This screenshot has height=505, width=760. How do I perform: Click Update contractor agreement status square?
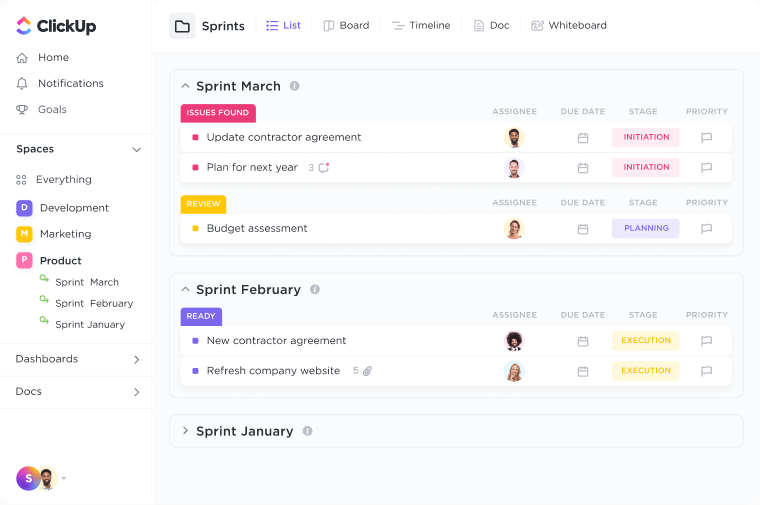pyautogui.click(x=195, y=138)
